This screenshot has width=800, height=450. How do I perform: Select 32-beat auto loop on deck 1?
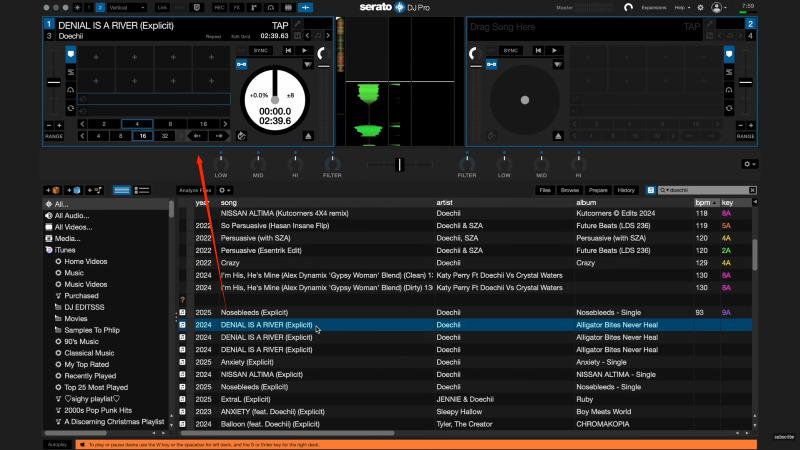[165, 136]
